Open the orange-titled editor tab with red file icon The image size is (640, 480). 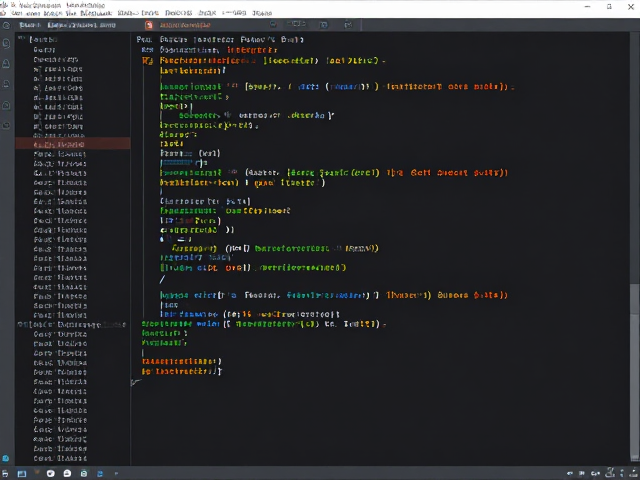click(x=178, y=25)
